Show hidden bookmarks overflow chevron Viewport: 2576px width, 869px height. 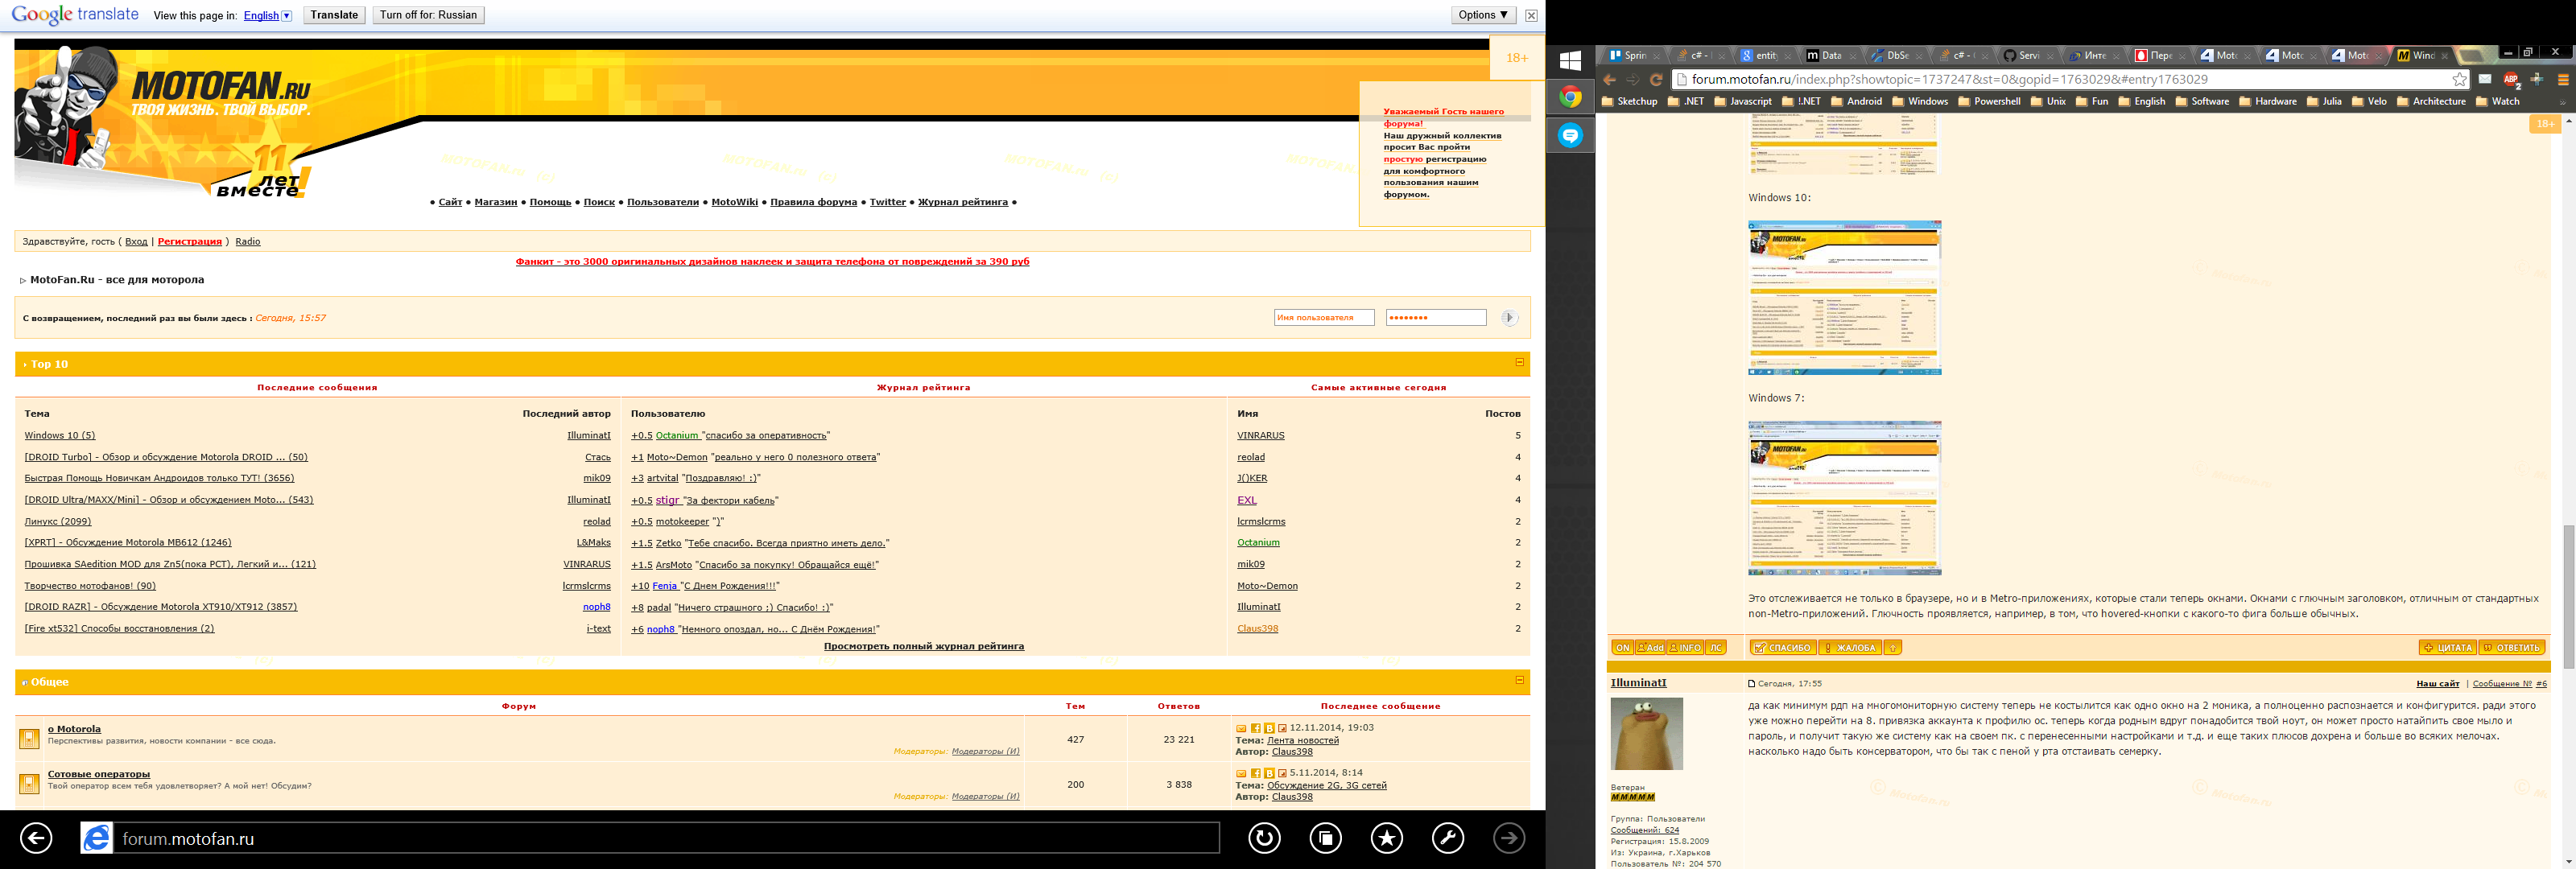coord(2562,102)
